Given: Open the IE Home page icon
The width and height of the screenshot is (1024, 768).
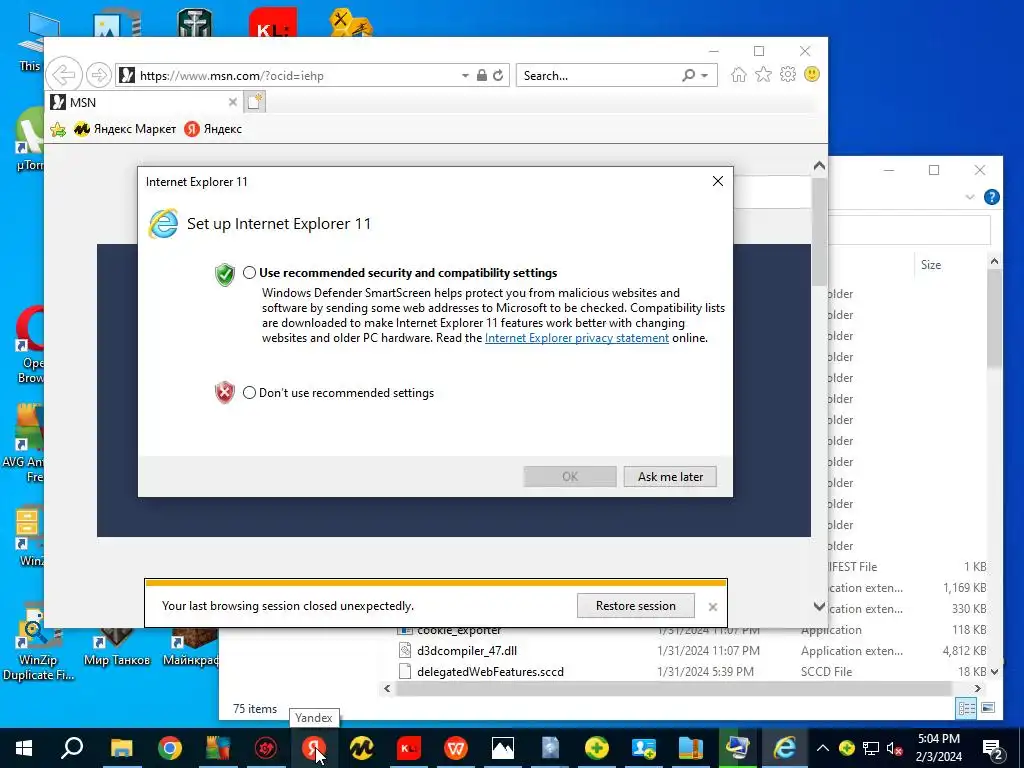Looking at the screenshot, I should (739, 74).
